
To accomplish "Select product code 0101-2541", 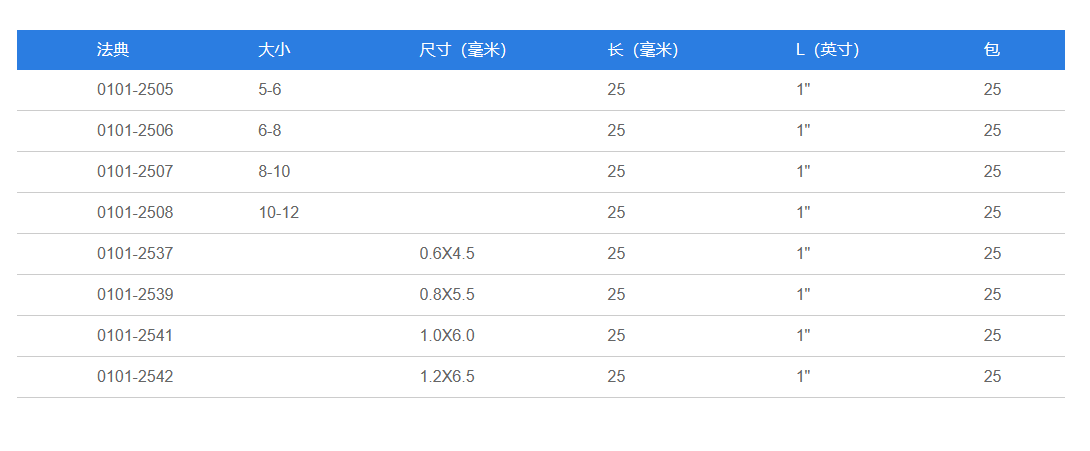I will point(135,336).
